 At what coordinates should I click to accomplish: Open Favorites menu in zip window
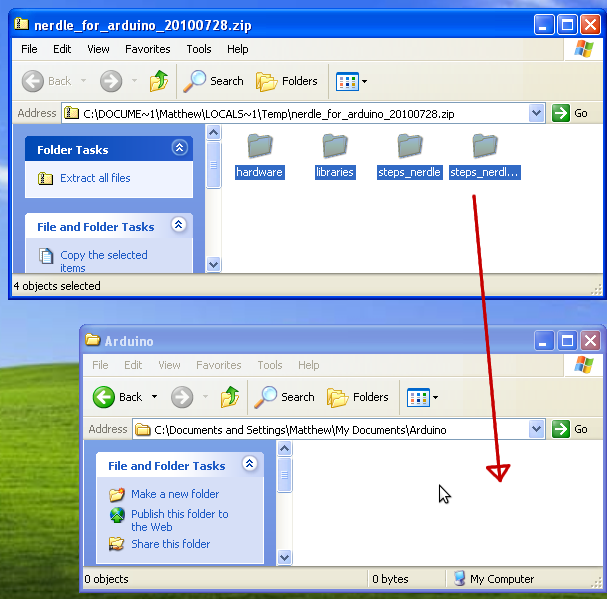coord(147,49)
